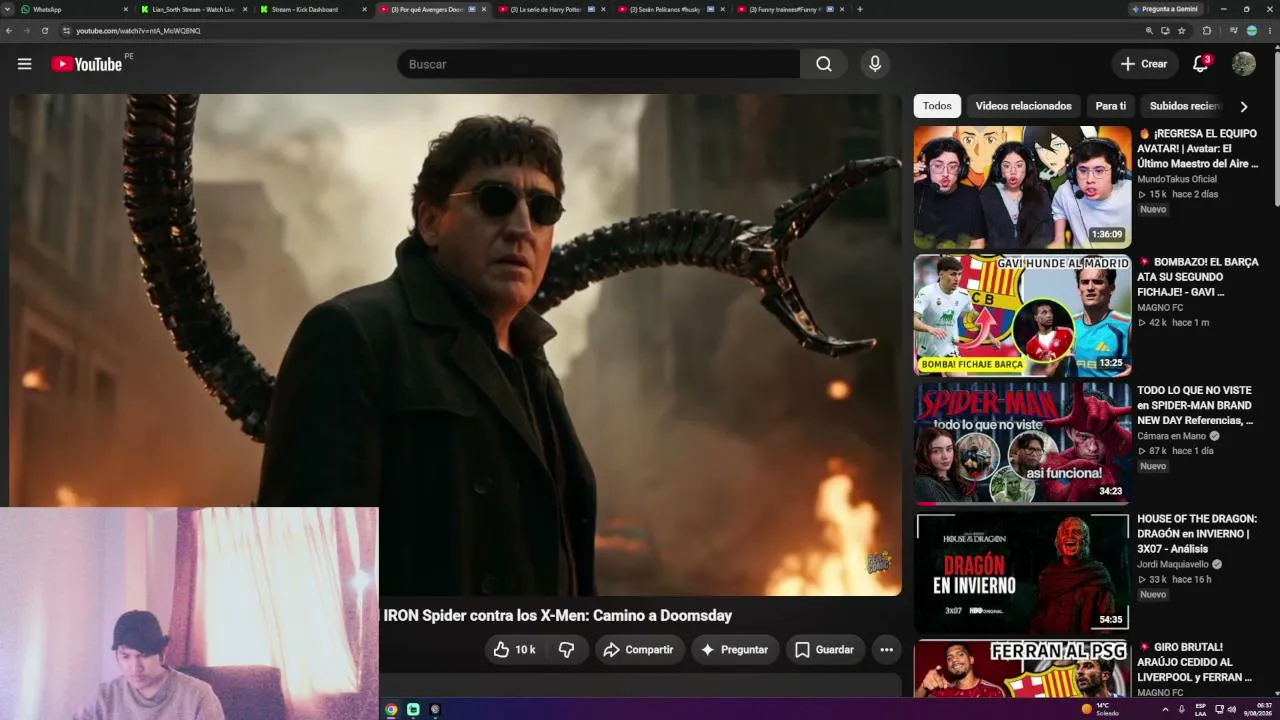Screen dimensions: 1280x720
Task: Open HOUSE OF THE DRAGON video title
Action: click(1197, 534)
